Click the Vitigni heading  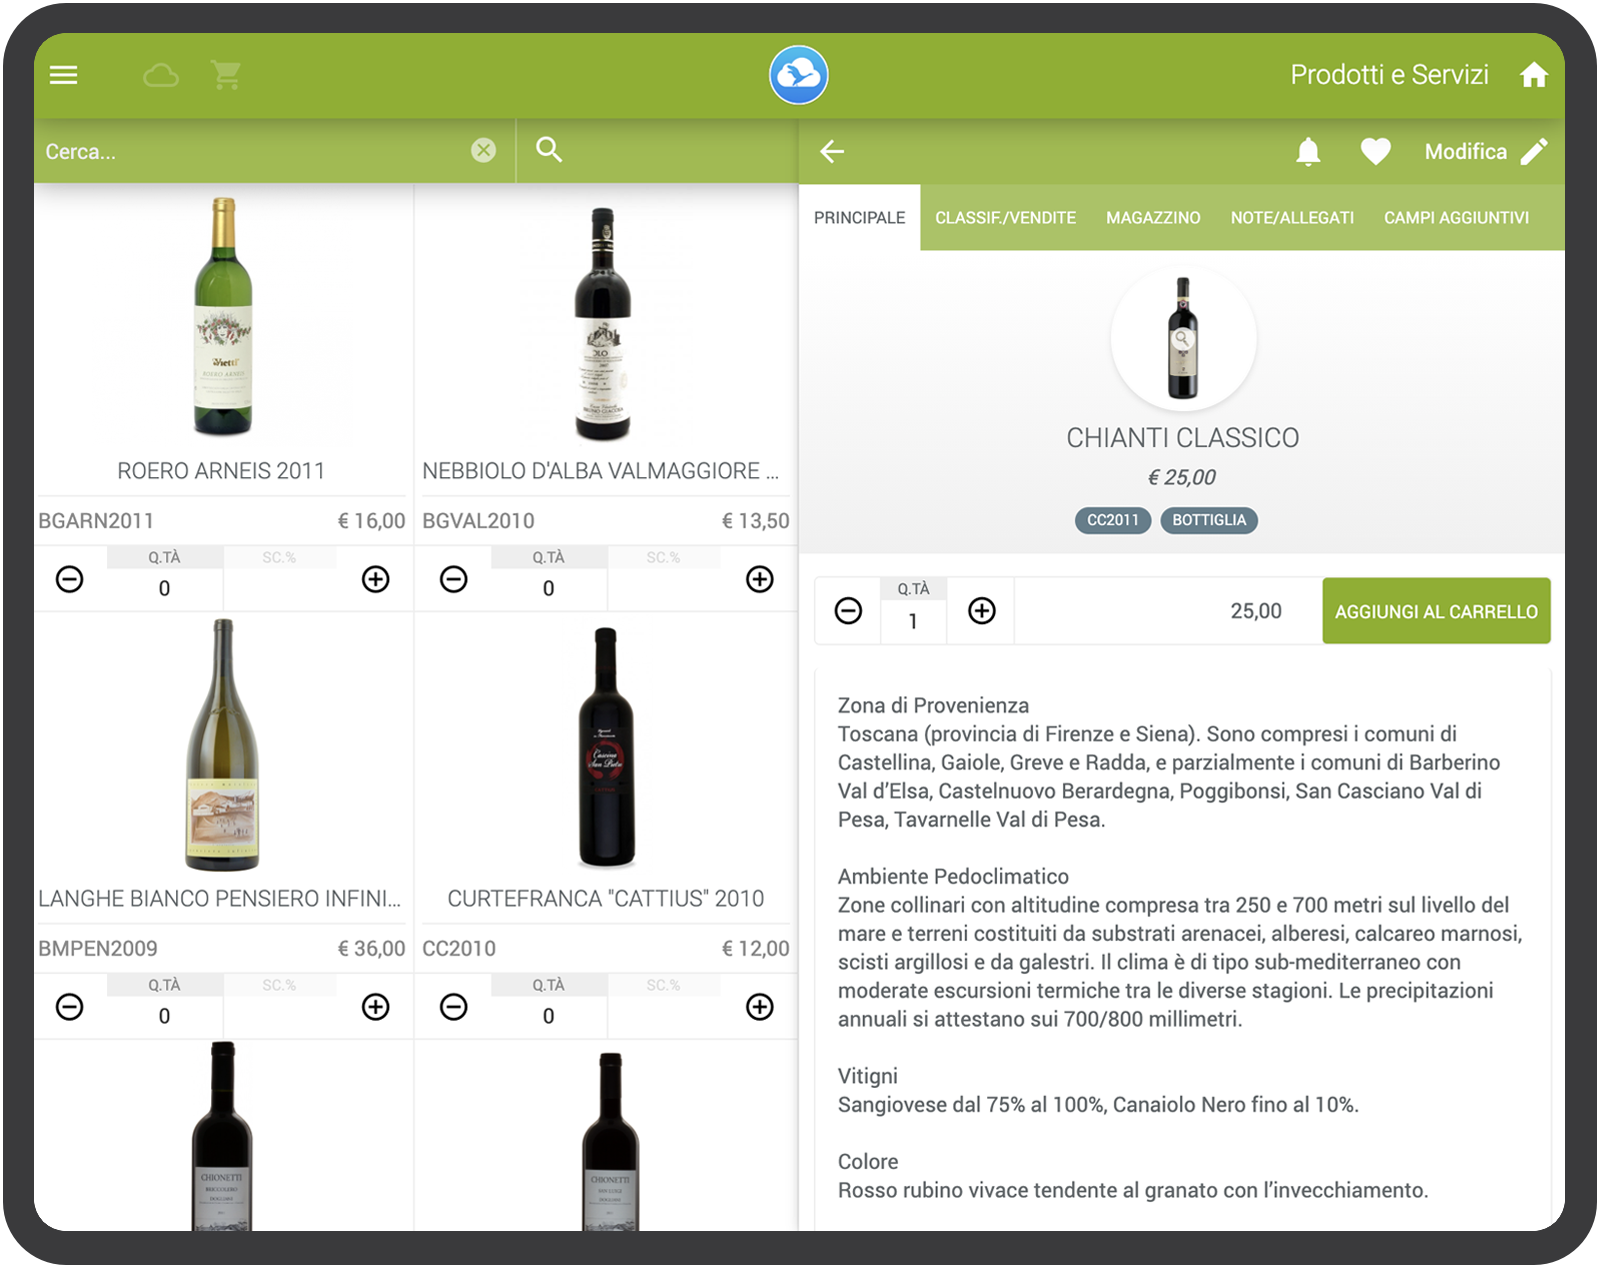click(868, 1076)
